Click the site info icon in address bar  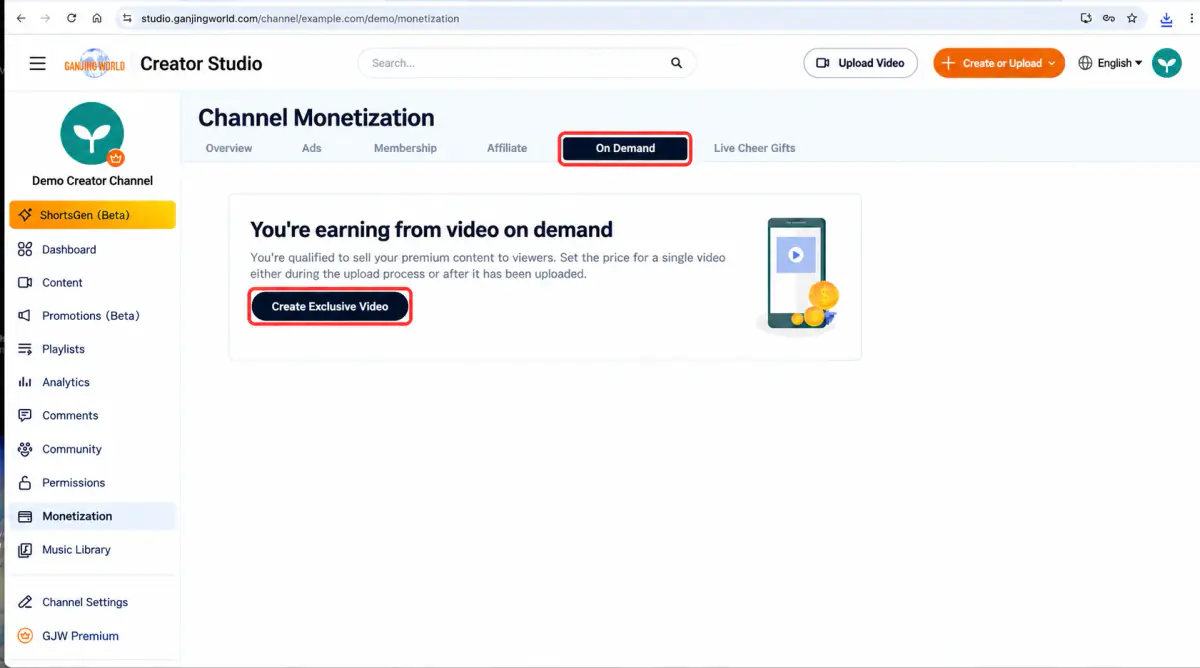tap(126, 18)
